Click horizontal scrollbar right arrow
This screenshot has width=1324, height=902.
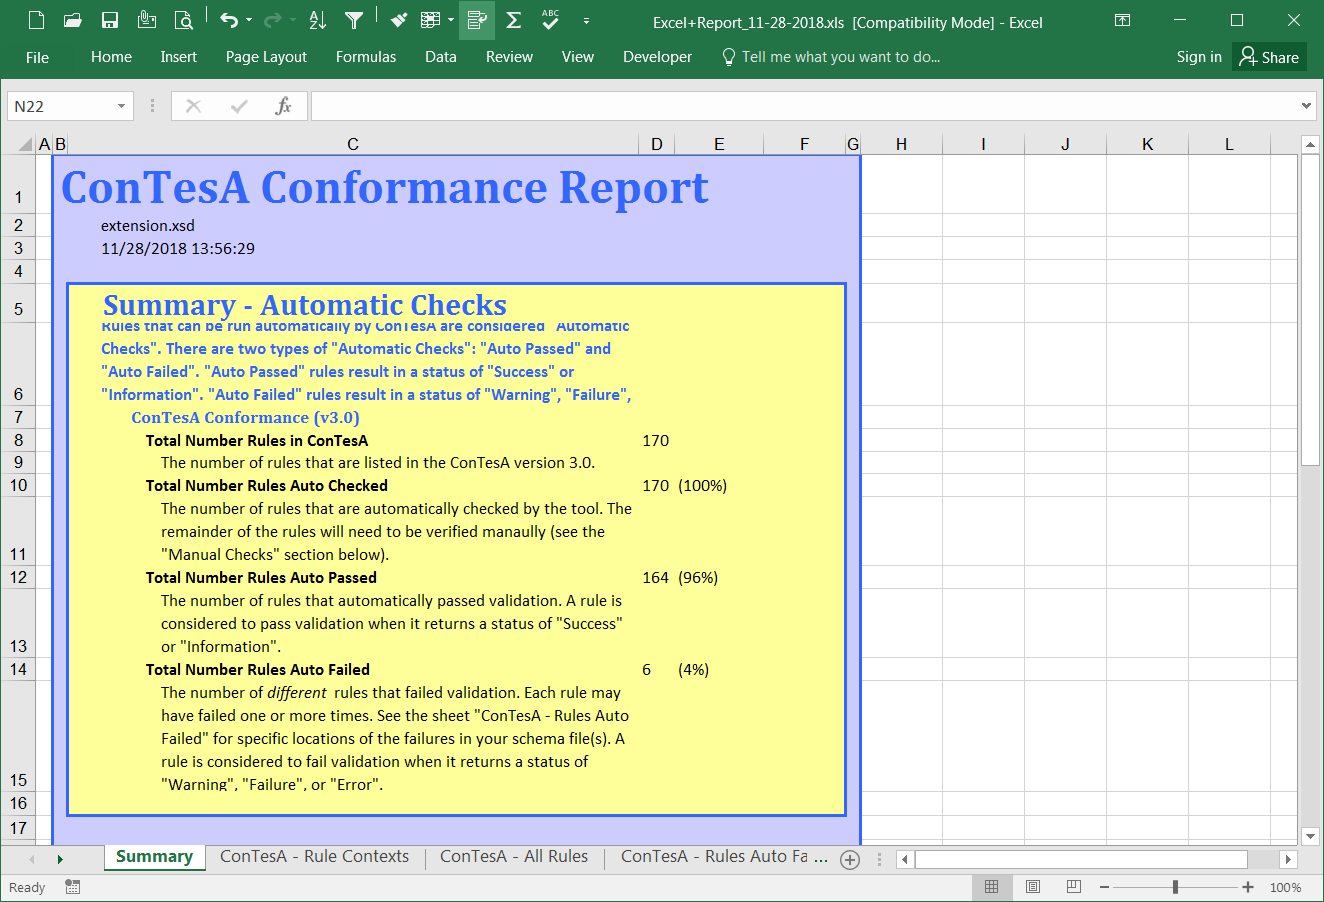click(1288, 859)
